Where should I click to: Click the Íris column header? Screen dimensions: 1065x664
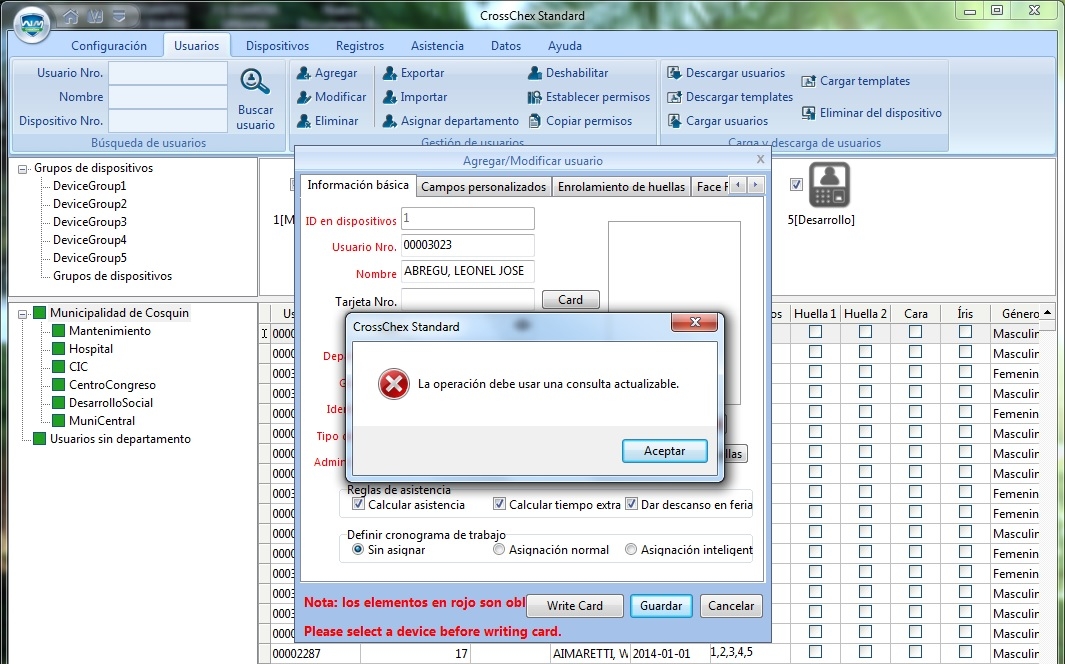point(965,313)
